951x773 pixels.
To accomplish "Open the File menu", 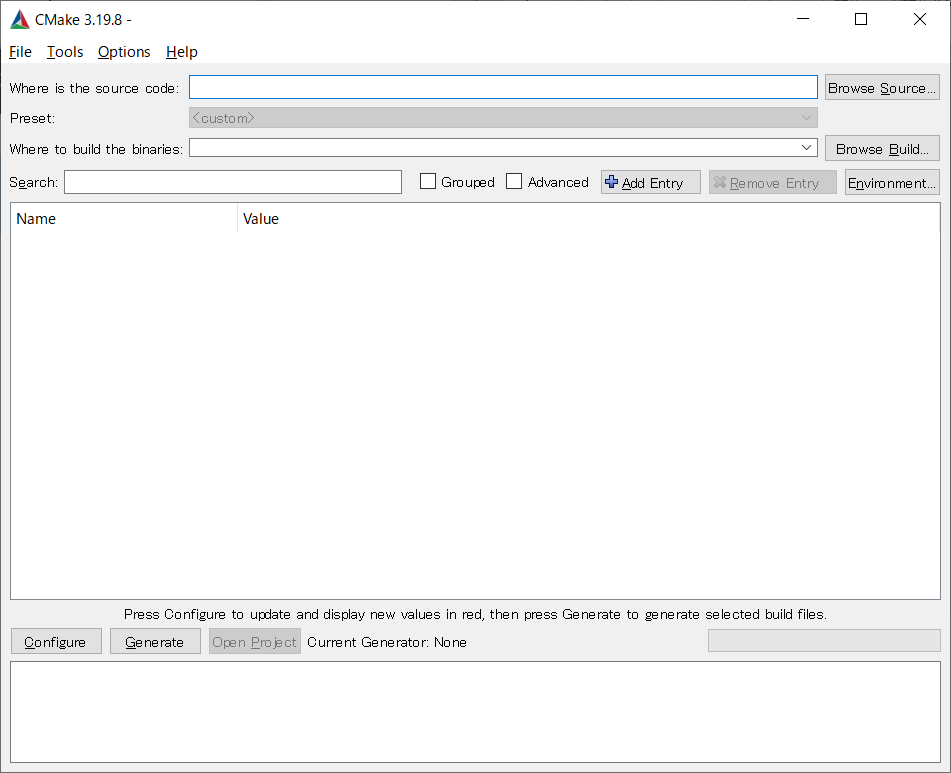I will point(20,52).
